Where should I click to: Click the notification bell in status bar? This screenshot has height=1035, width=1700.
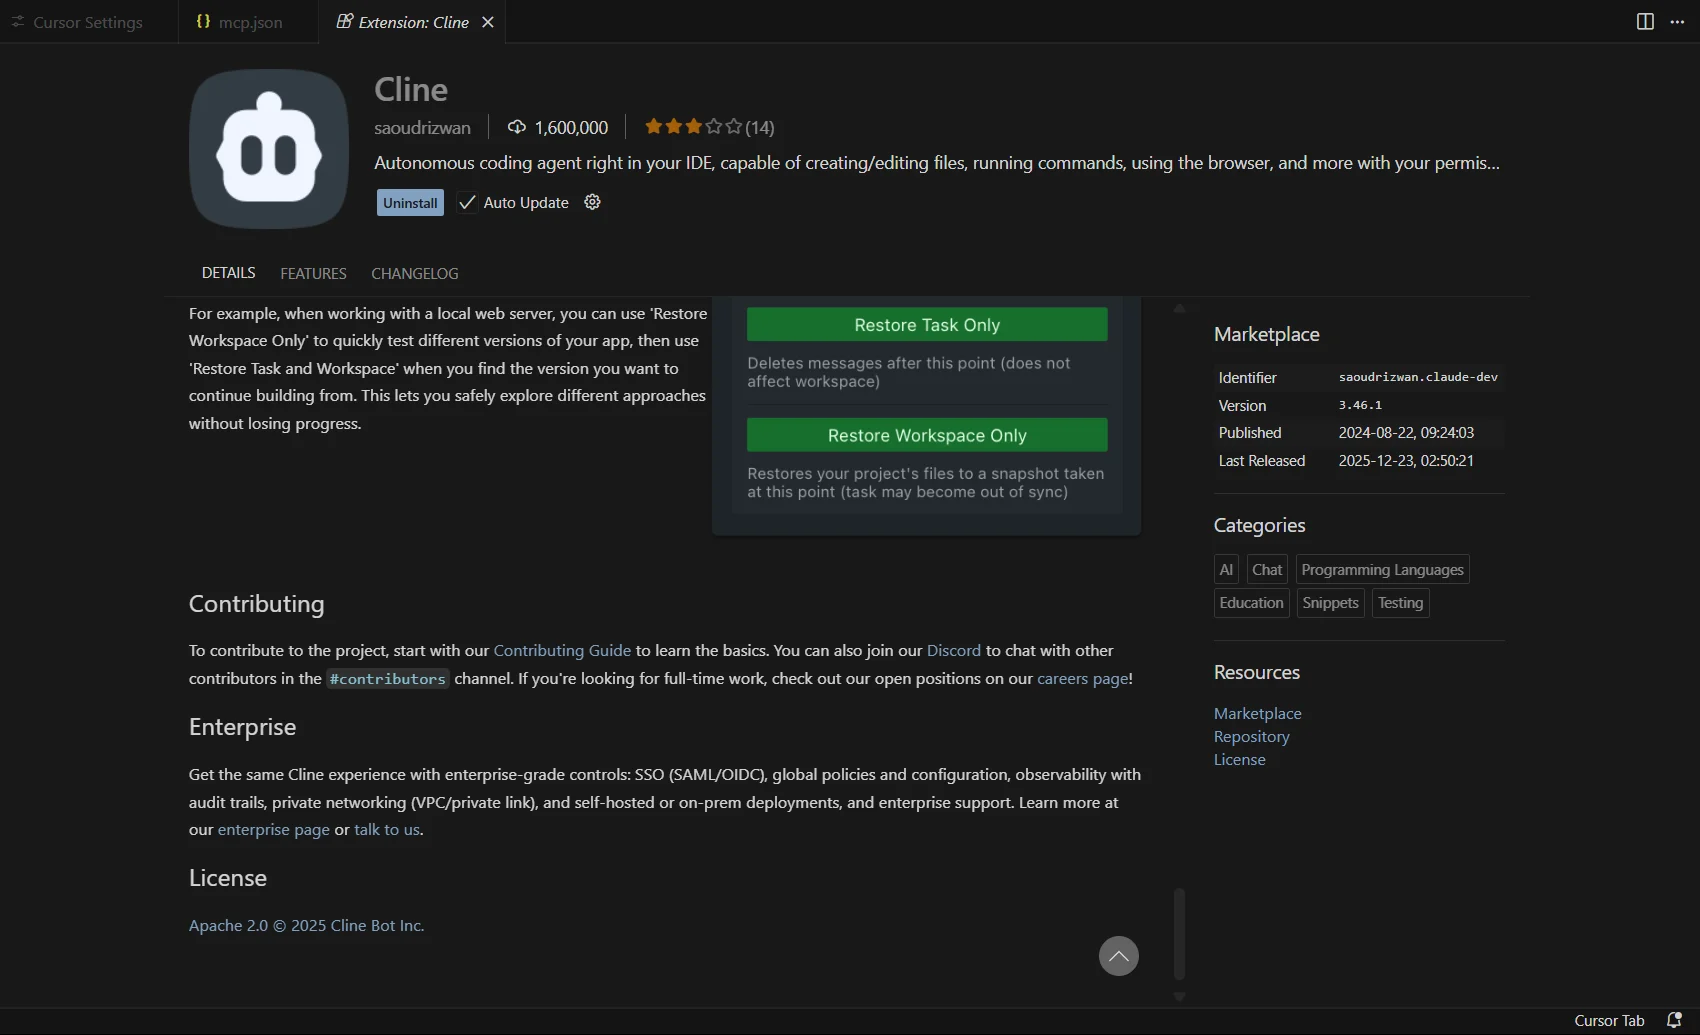point(1674,1020)
